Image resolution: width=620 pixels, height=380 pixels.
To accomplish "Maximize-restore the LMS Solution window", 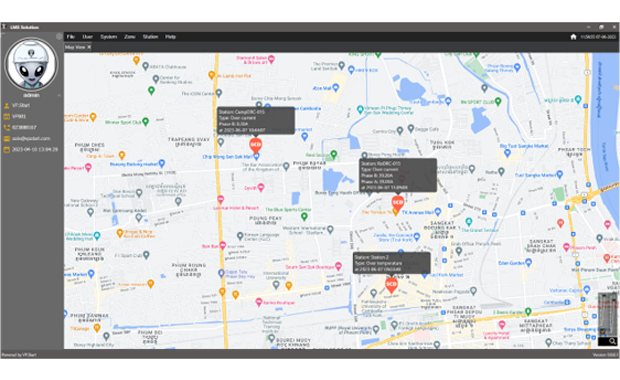I will tap(601, 27).
